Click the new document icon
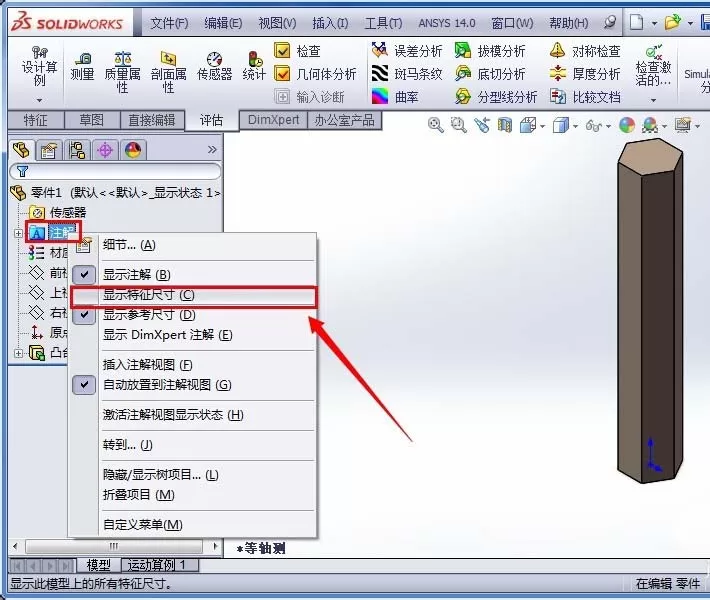 click(637, 22)
